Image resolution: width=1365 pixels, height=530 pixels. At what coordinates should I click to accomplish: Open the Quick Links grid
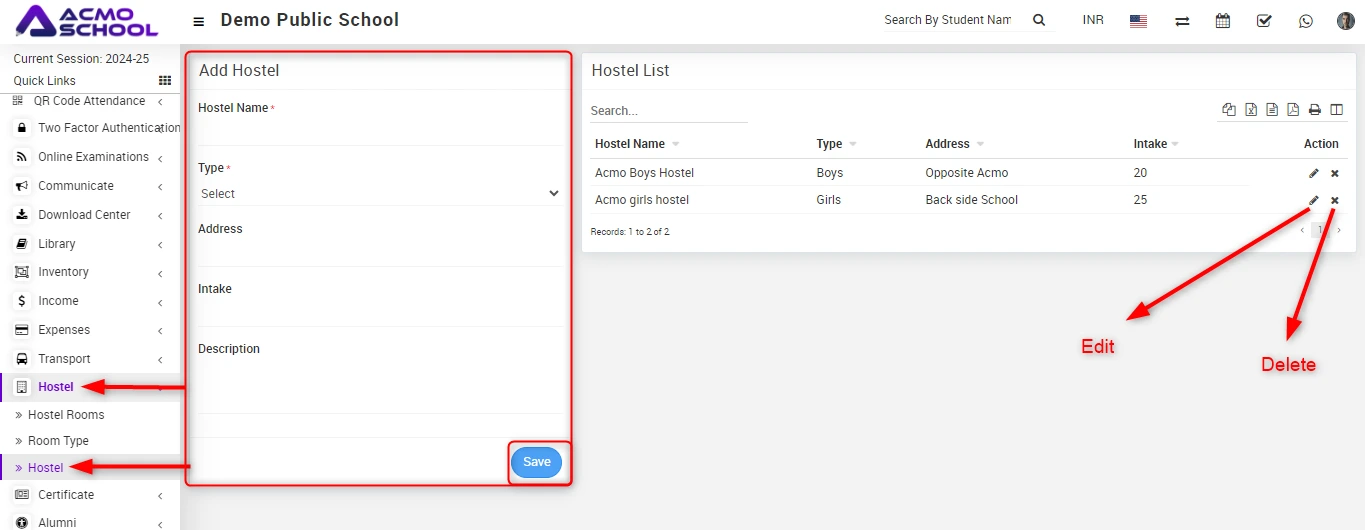tap(165, 81)
